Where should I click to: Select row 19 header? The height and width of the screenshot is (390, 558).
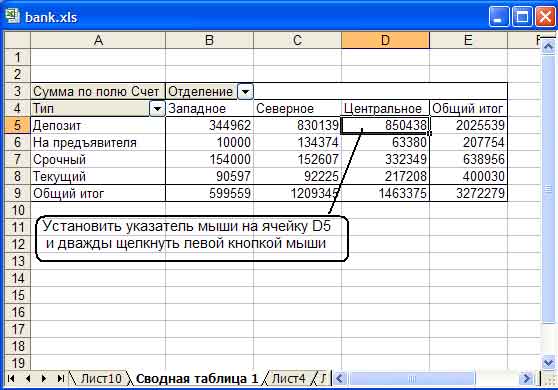(17, 363)
